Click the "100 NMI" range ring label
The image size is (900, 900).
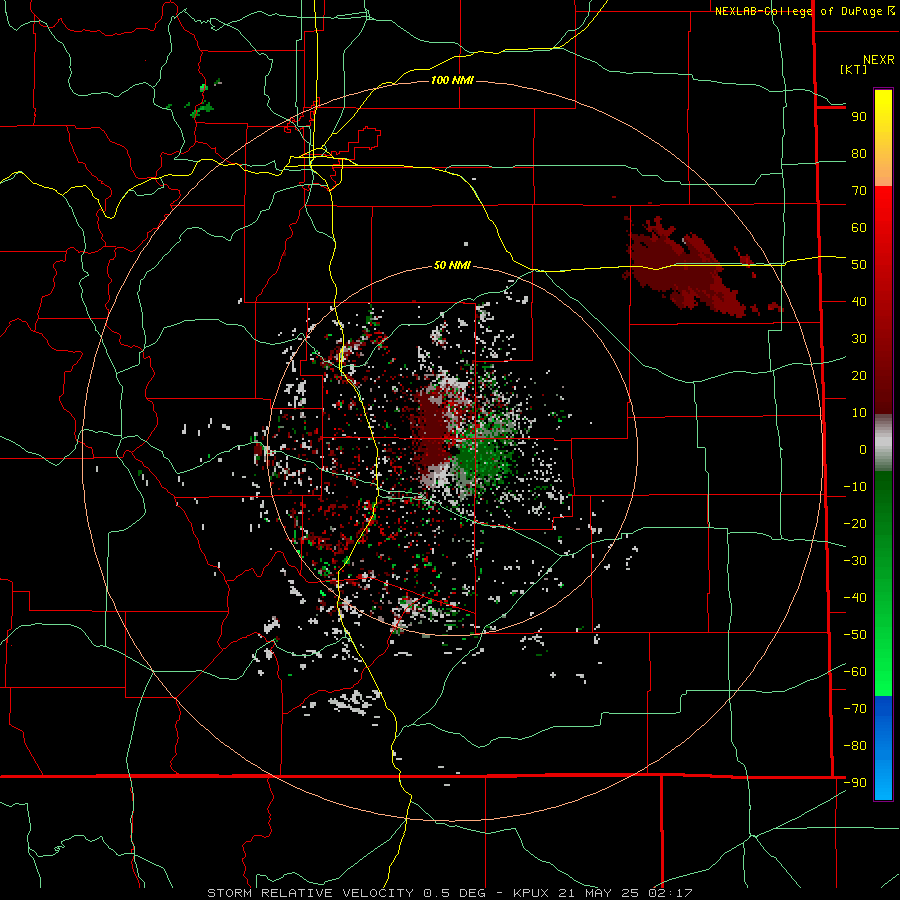tap(452, 80)
